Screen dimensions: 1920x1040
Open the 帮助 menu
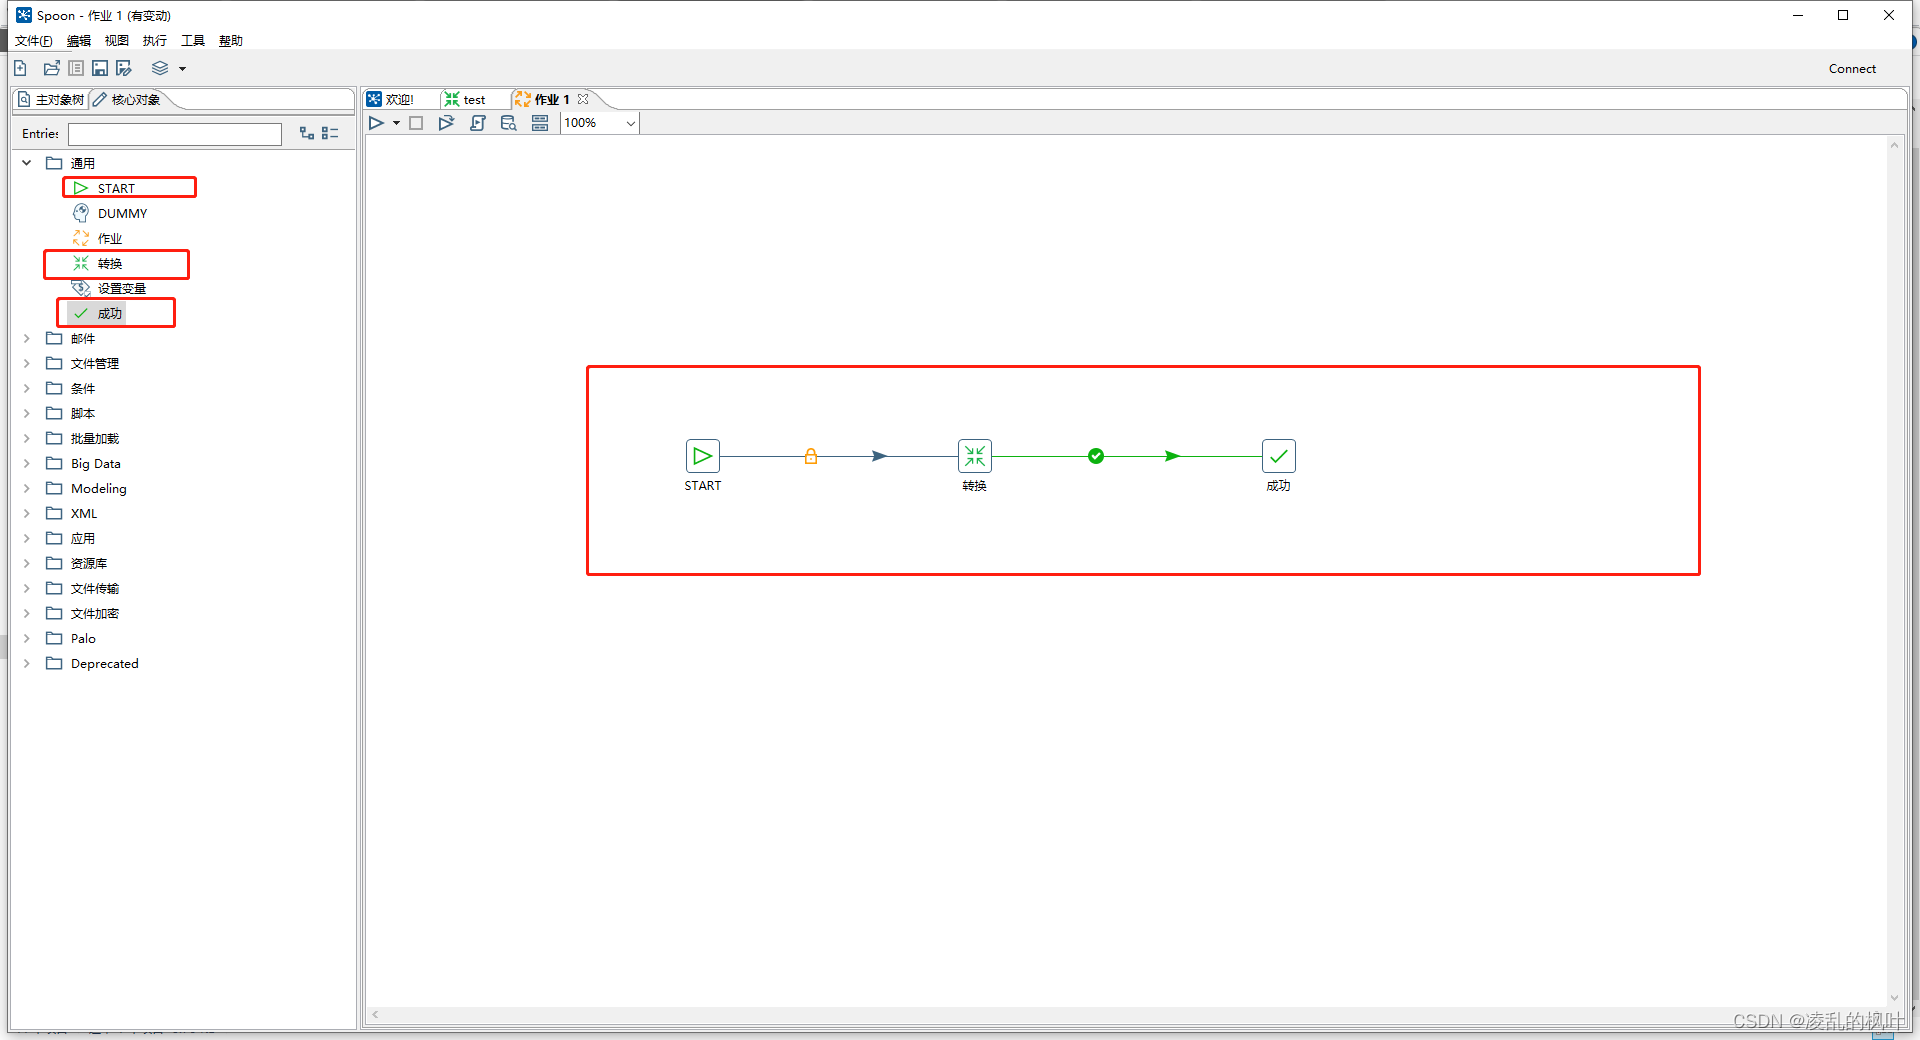pos(231,41)
